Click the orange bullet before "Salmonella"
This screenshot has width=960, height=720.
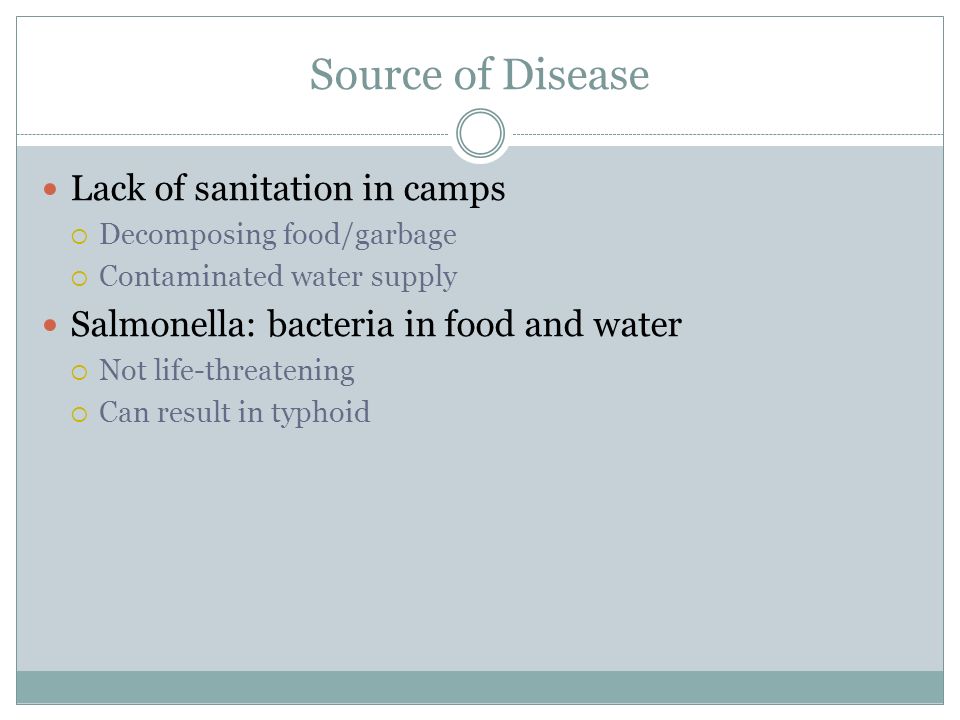(x=50, y=325)
